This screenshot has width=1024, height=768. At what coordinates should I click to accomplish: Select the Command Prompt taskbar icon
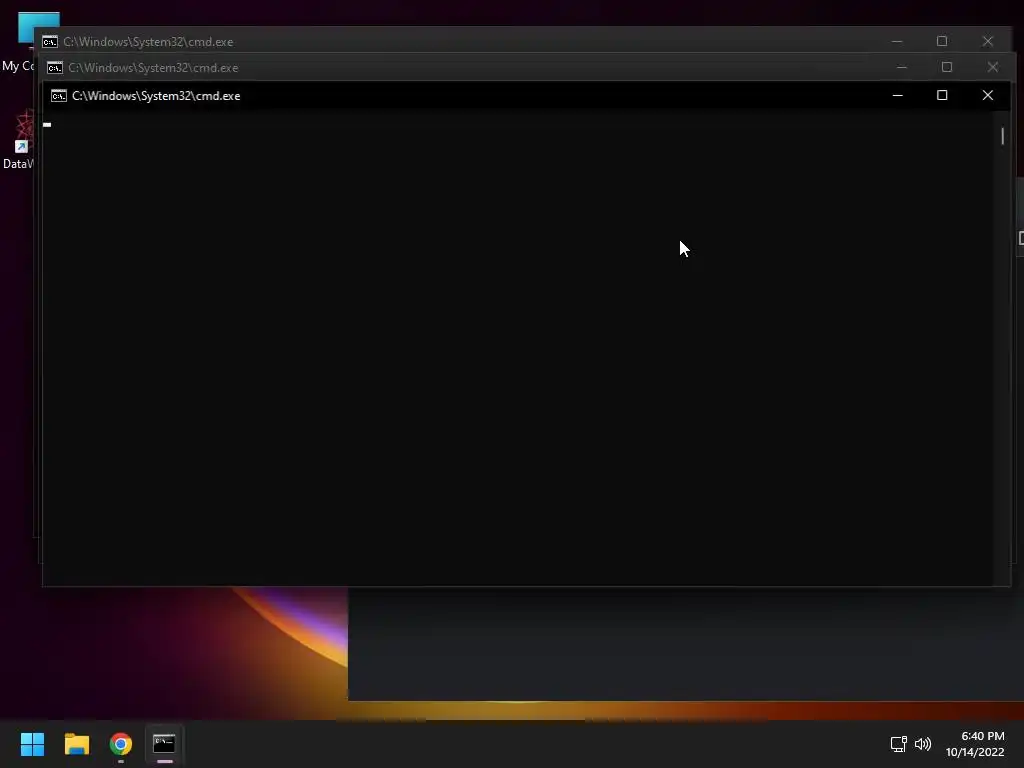(x=164, y=744)
